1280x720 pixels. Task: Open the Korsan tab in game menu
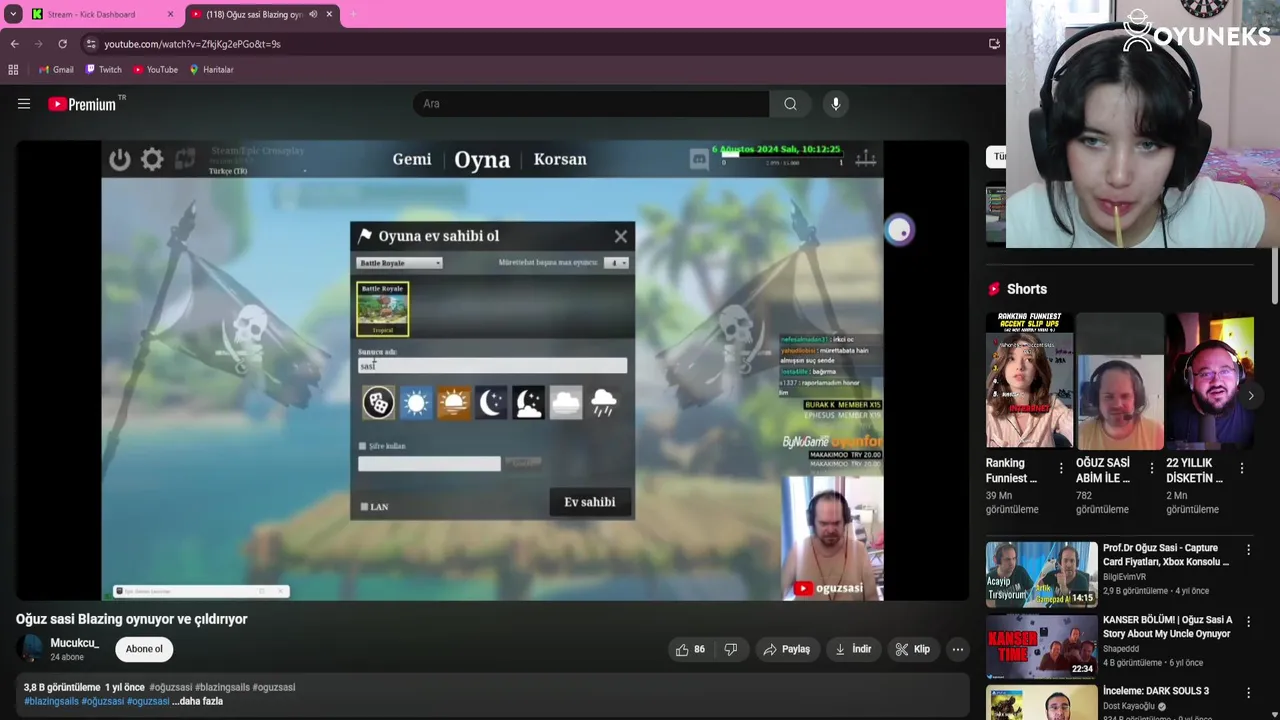pyautogui.click(x=560, y=159)
